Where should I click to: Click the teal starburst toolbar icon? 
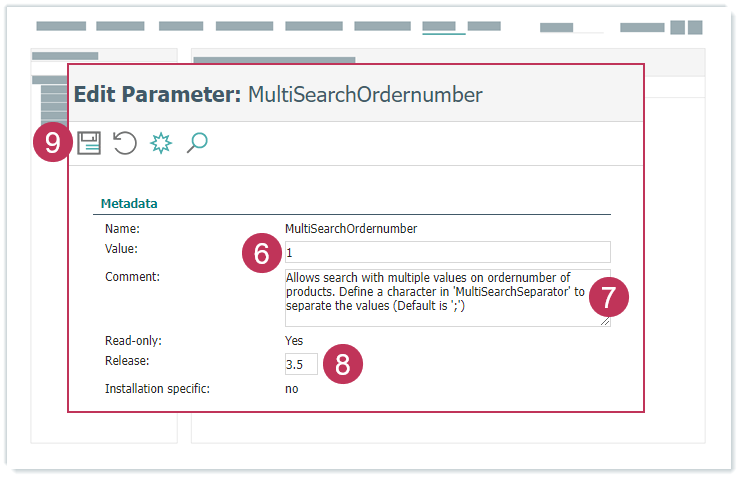click(x=160, y=143)
